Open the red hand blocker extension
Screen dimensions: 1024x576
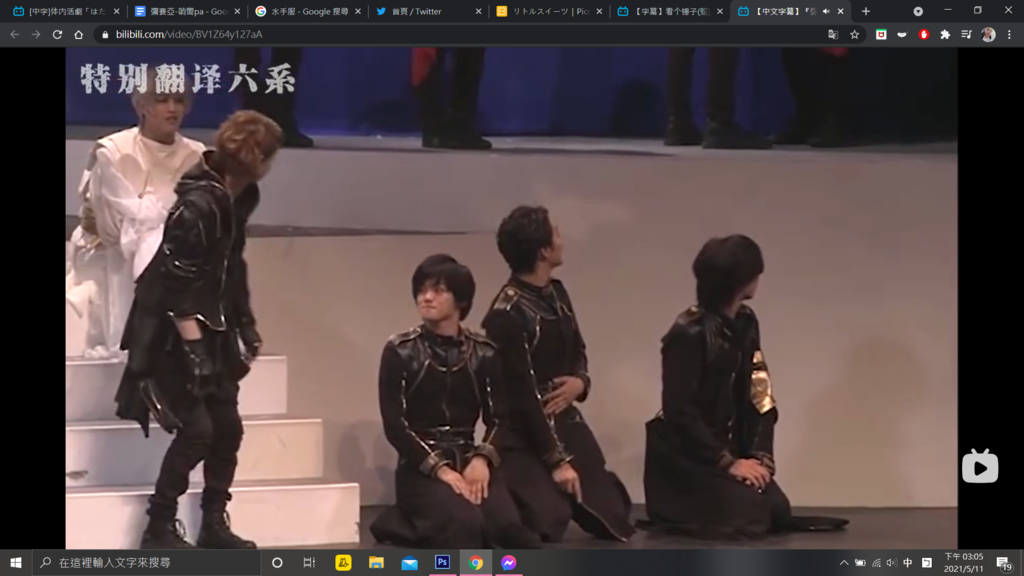tap(923, 35)
